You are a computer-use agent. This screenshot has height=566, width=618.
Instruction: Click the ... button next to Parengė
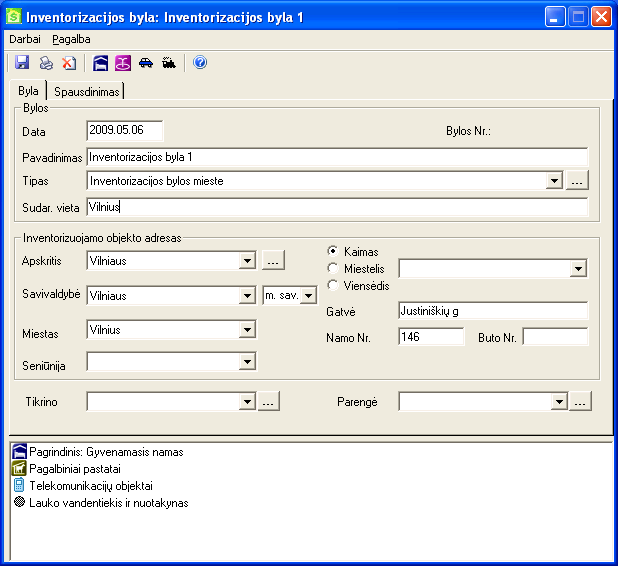pos(580,401)
